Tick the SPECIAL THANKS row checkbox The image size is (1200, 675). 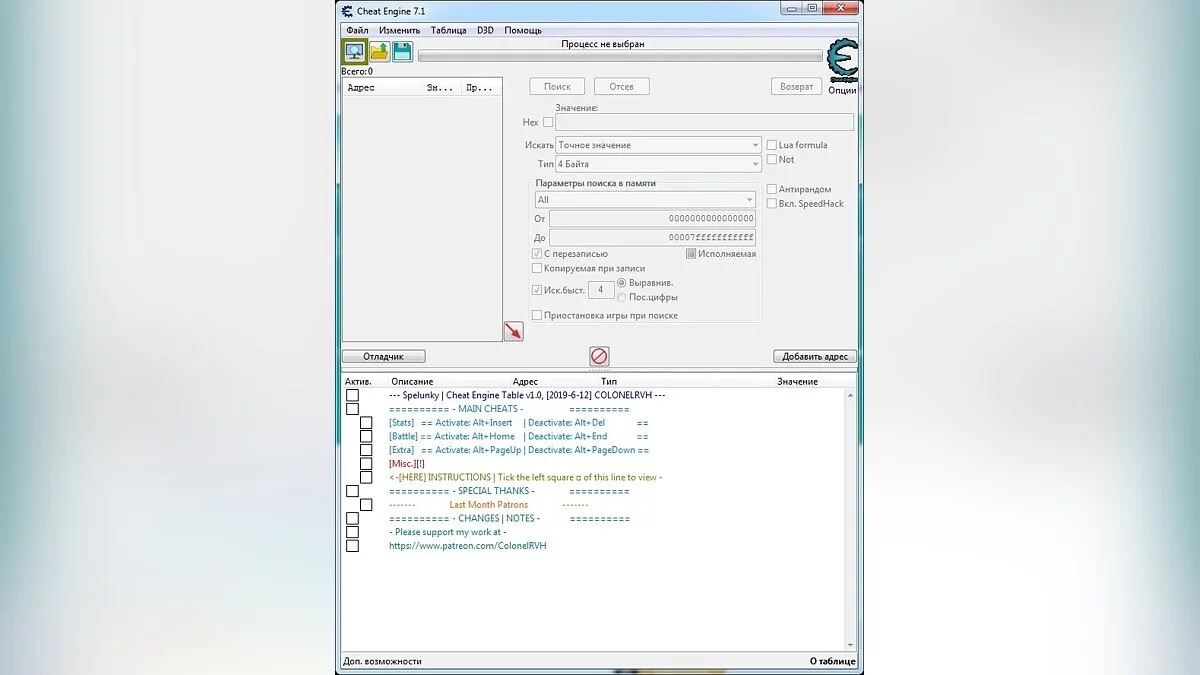(352, 491)
